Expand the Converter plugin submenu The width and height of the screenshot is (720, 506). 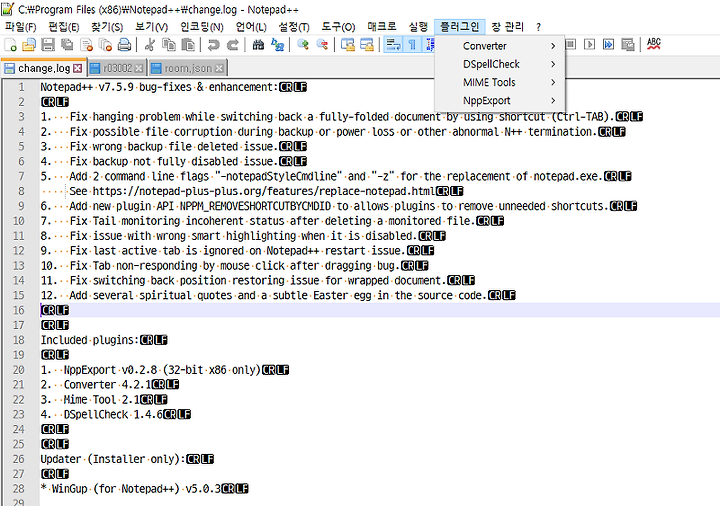(x=500, y=46)
